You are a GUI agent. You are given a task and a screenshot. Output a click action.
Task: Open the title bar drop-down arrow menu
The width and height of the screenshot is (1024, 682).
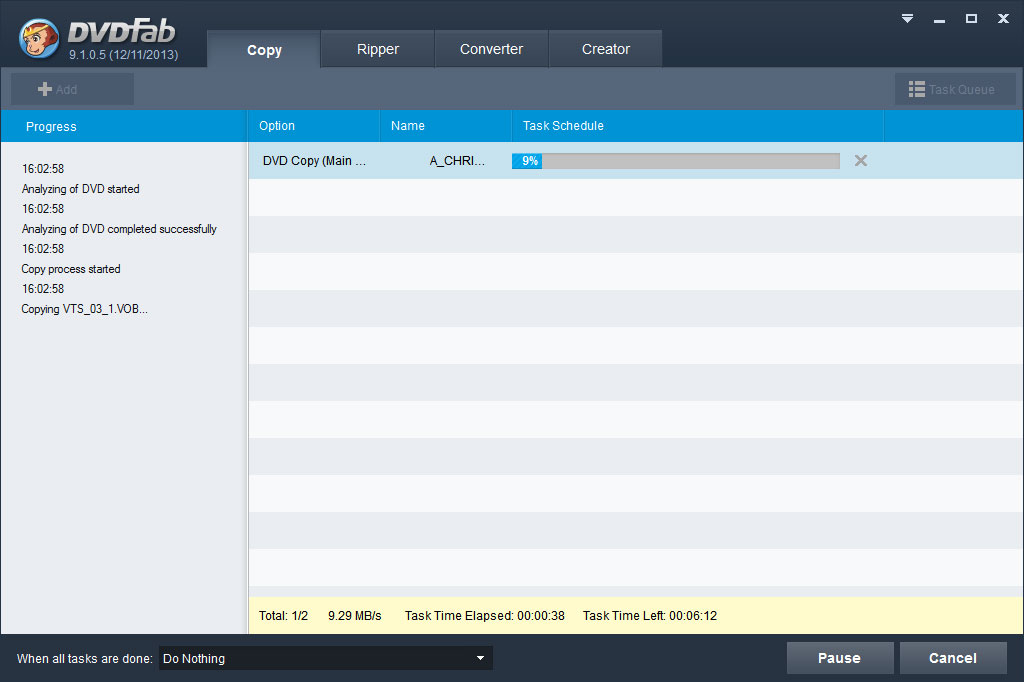tap(906, 18)
